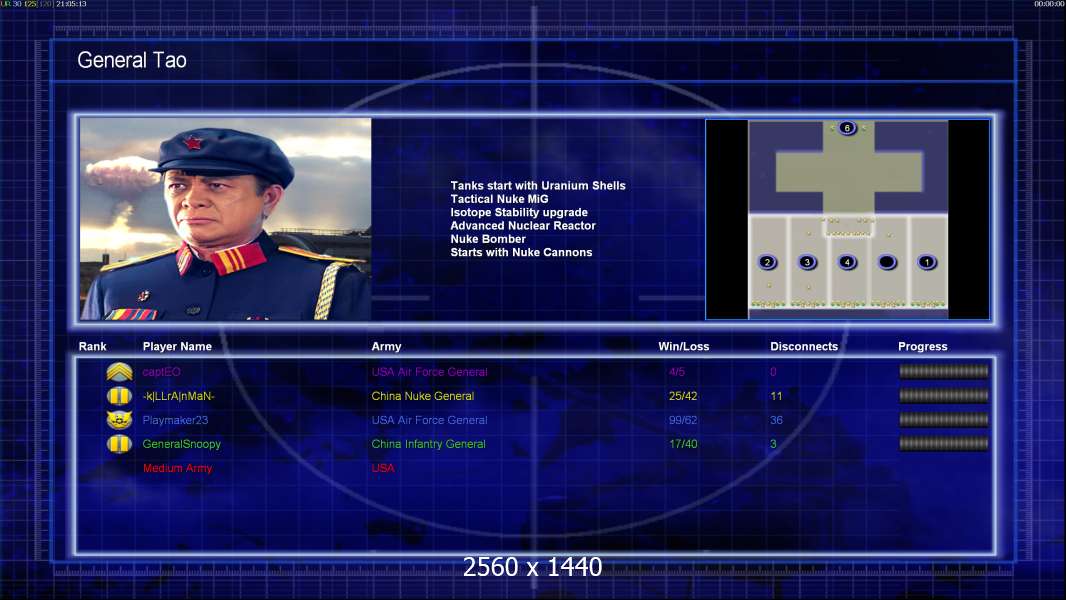Click the Rank column header
This screenshot has height=600, width=1066.
click(92, 347)
